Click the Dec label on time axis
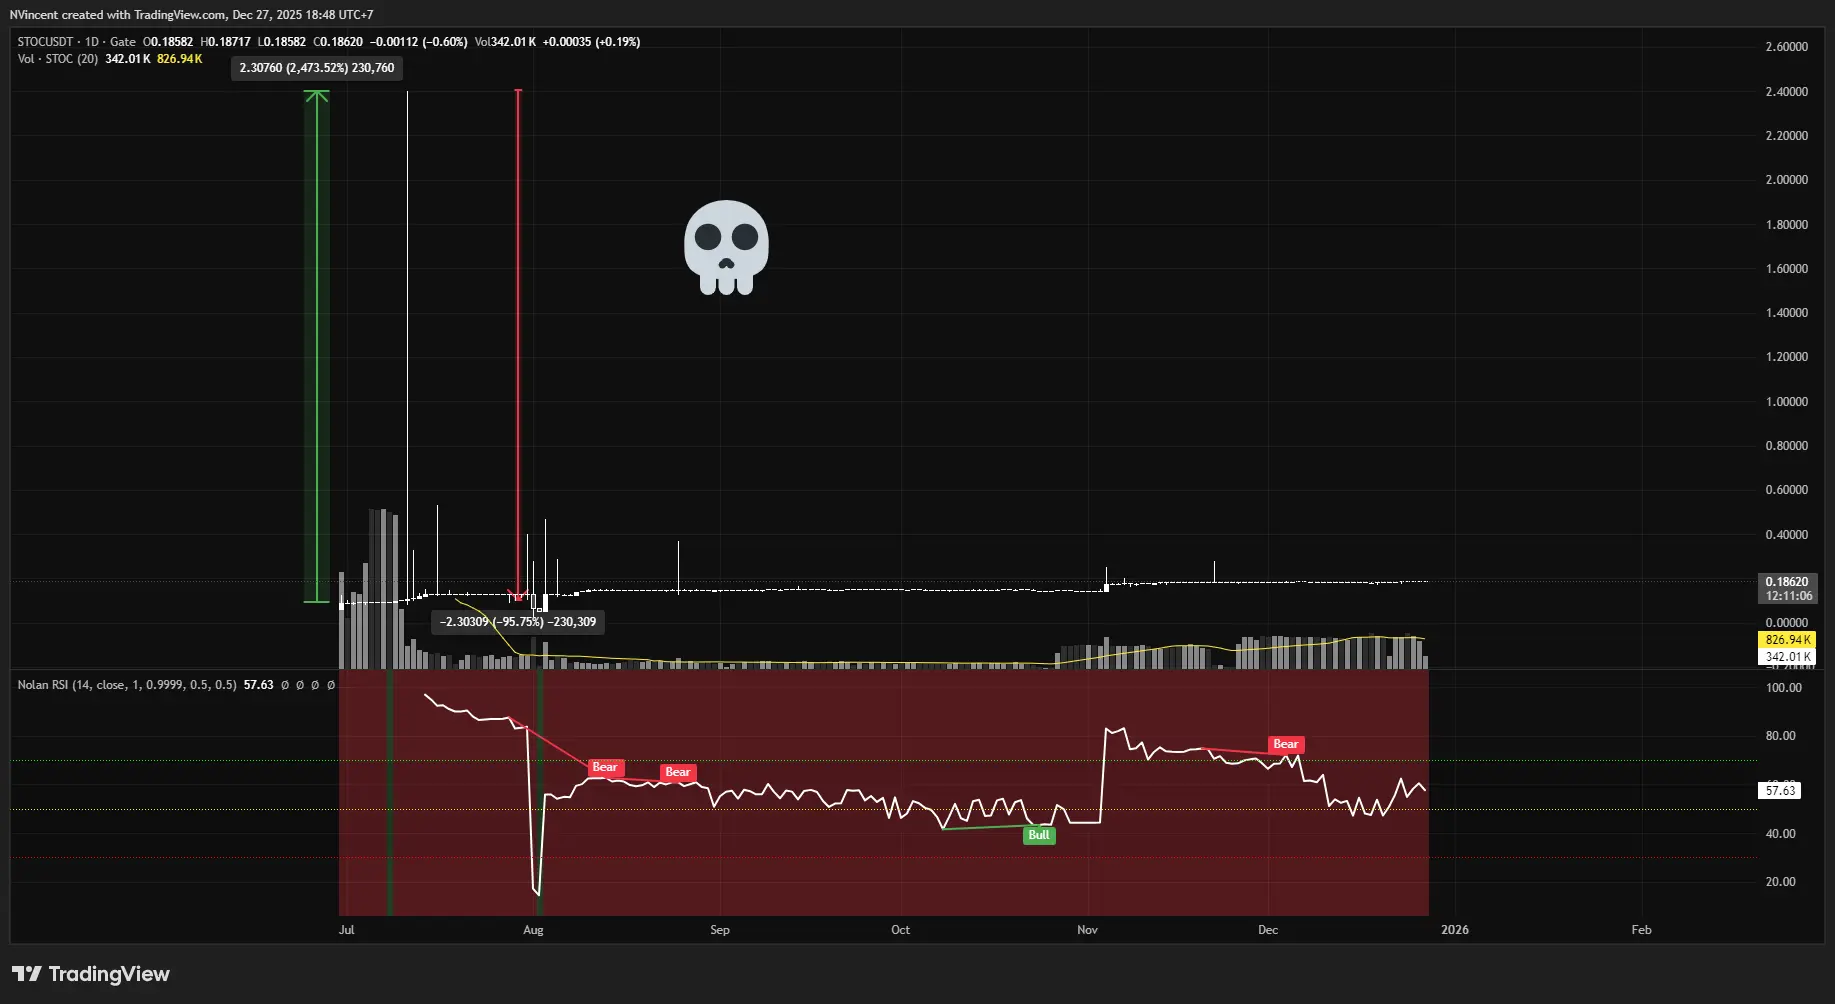 tap(1268, 930)
